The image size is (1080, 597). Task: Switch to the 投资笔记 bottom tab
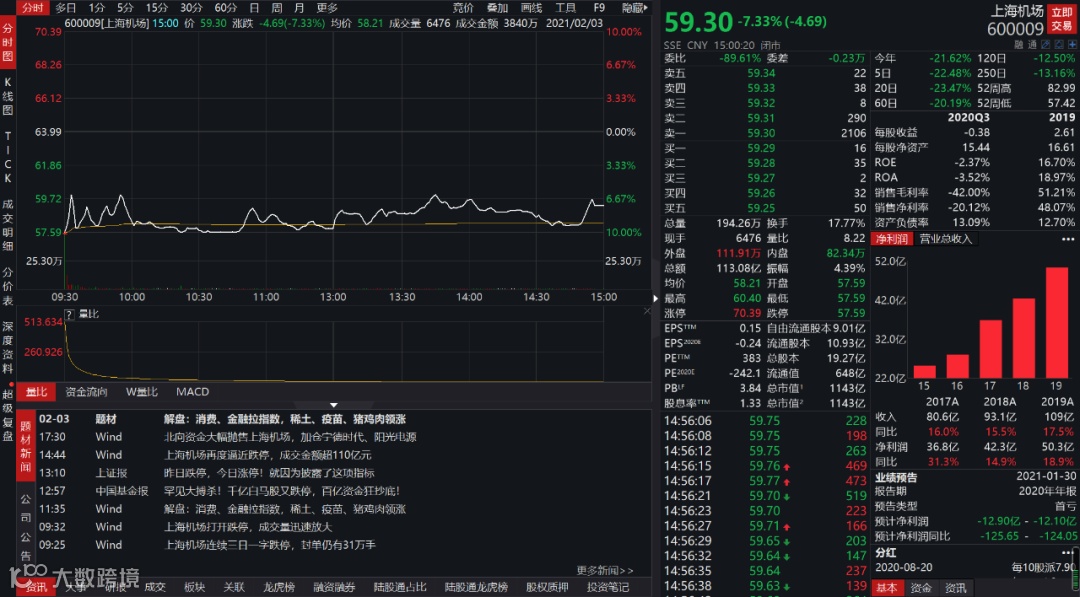click(608, 587)
